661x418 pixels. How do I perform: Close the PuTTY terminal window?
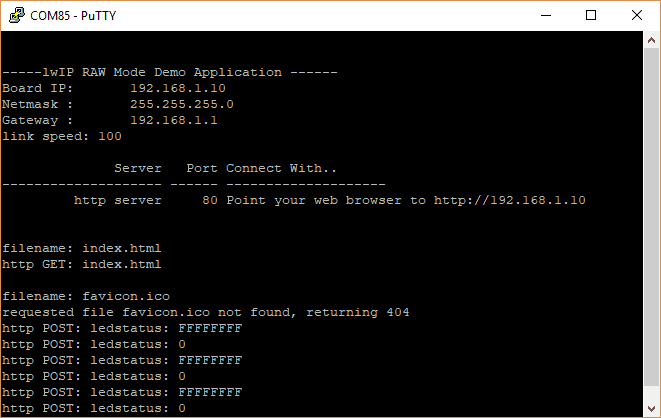click(637, 15)
